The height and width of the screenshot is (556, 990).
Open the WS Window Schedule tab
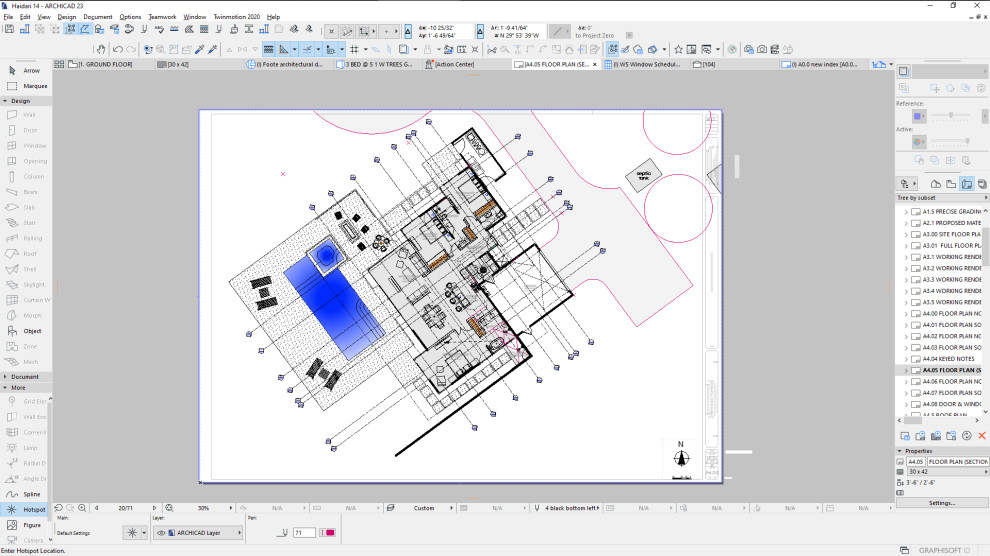pyautogui.click(x=644, y=64)
